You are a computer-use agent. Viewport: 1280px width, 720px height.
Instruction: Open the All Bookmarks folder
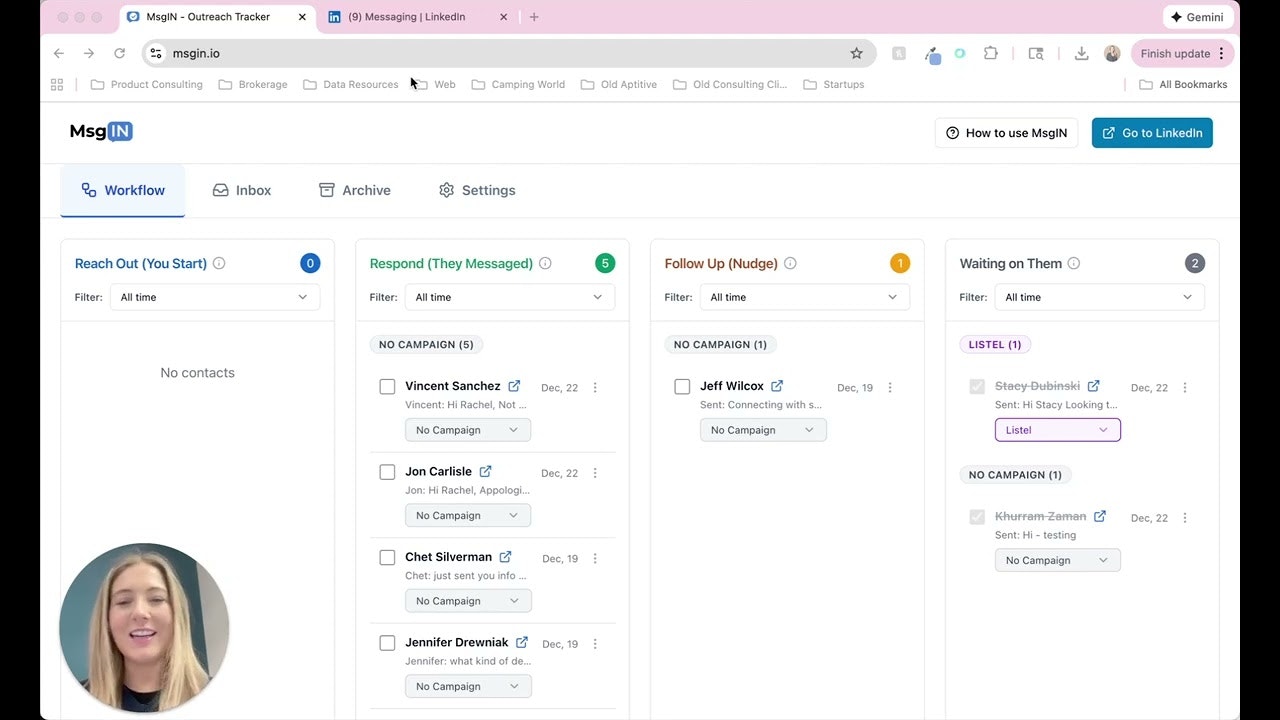[x=1183, y=84]
